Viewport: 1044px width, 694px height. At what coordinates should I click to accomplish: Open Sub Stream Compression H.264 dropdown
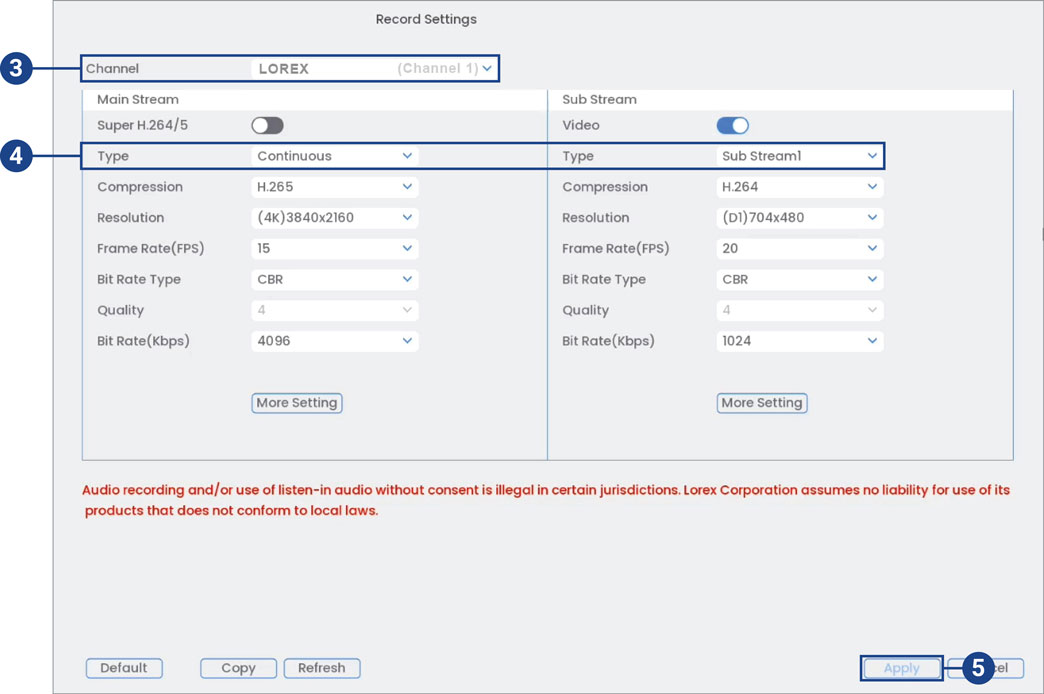click(799, 187)
